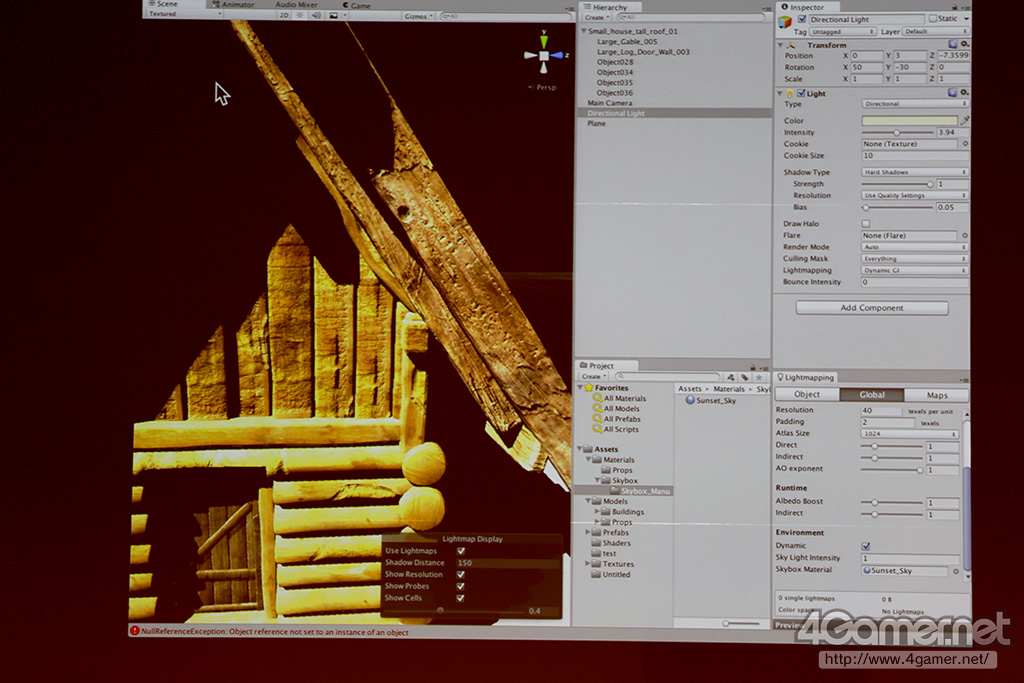Expand the Prefabs folder in Project

(589, 532)
